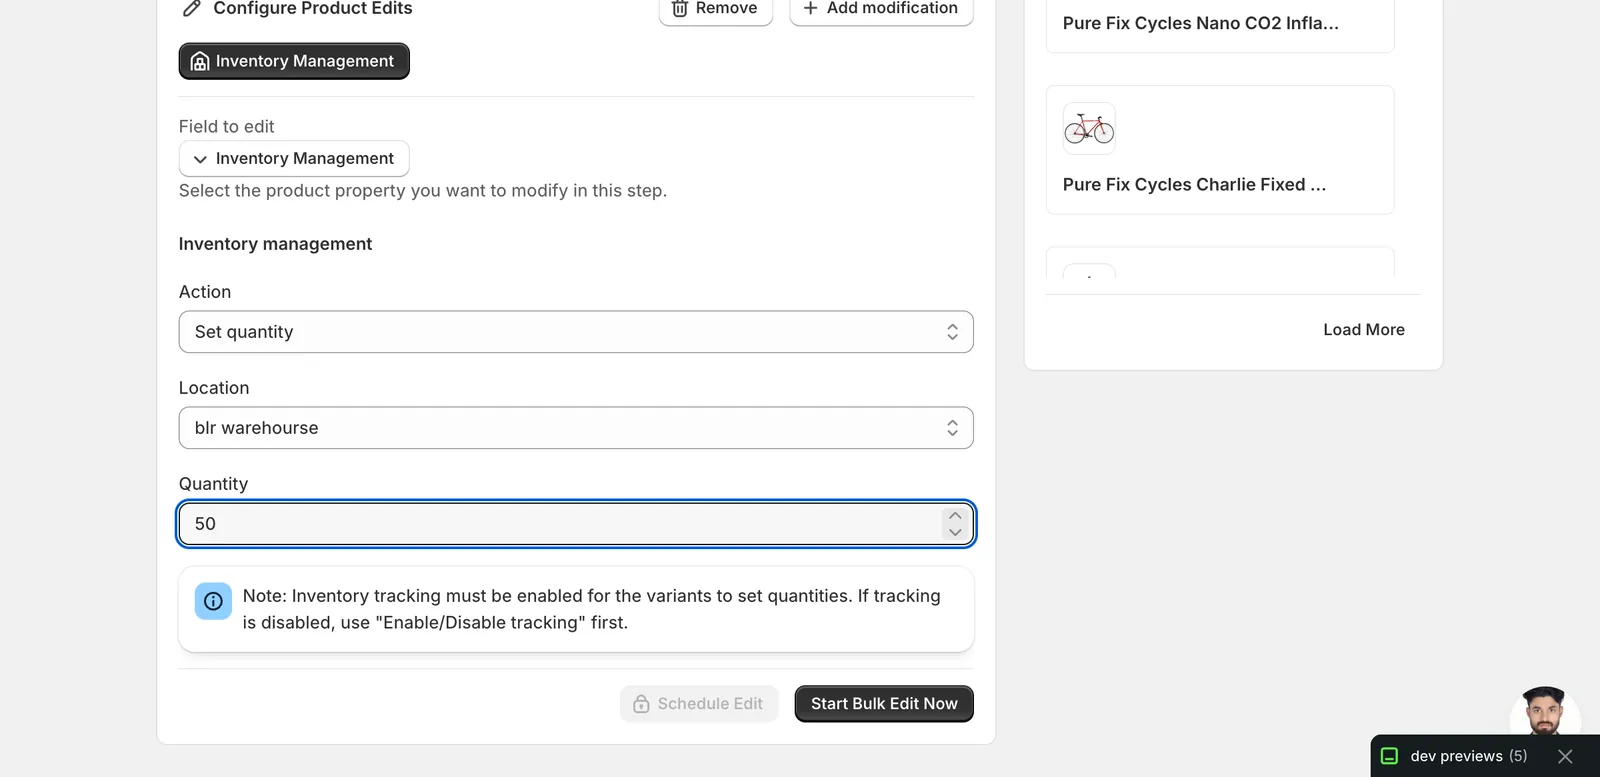This screenshot has height=777, width=1600.
Task: Click the Inventory management section heading
Action: click(x=275, y=244)
